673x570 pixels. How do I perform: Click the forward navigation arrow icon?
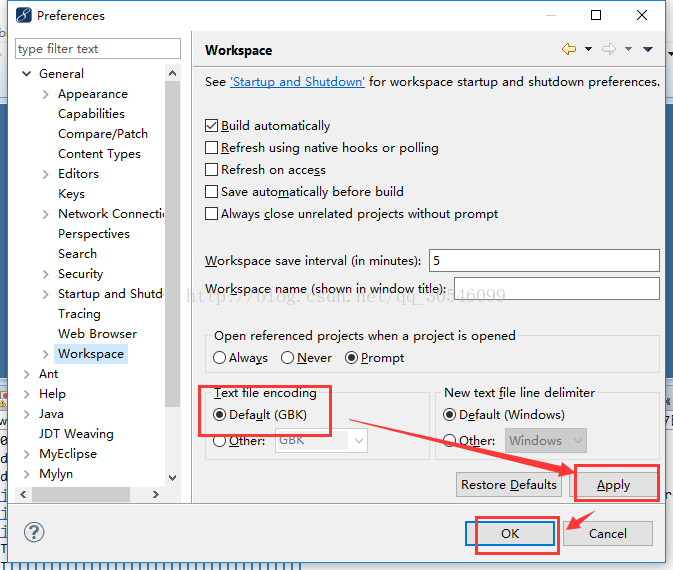[x=609, y=49]
